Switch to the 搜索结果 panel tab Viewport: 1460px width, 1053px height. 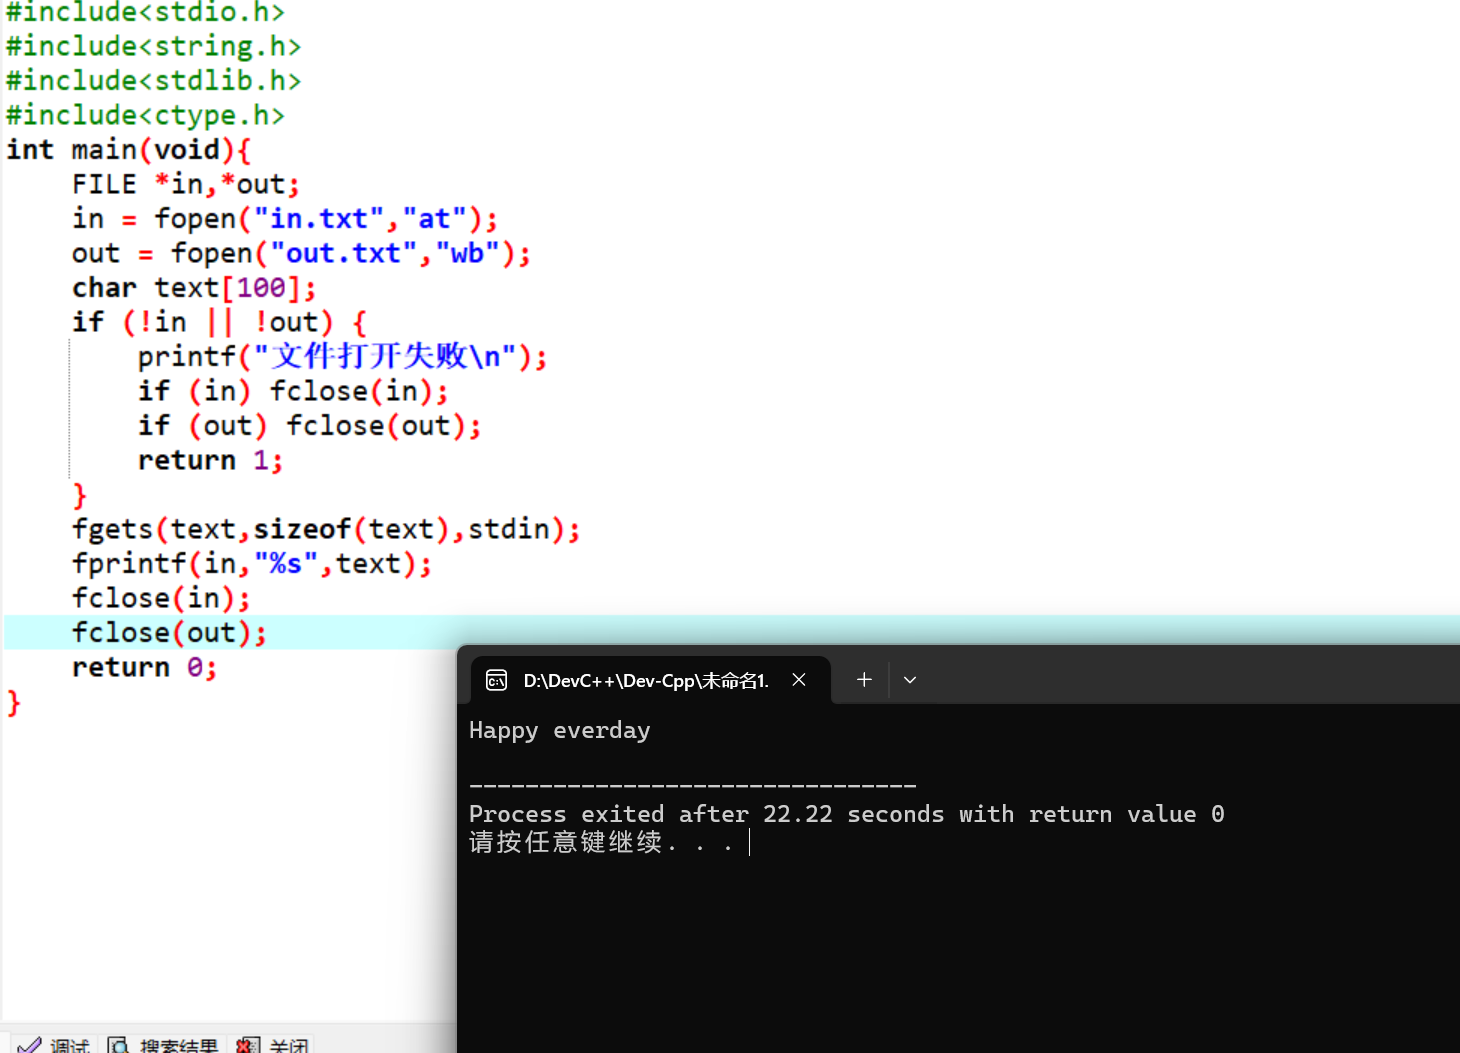pos(180,1045)
